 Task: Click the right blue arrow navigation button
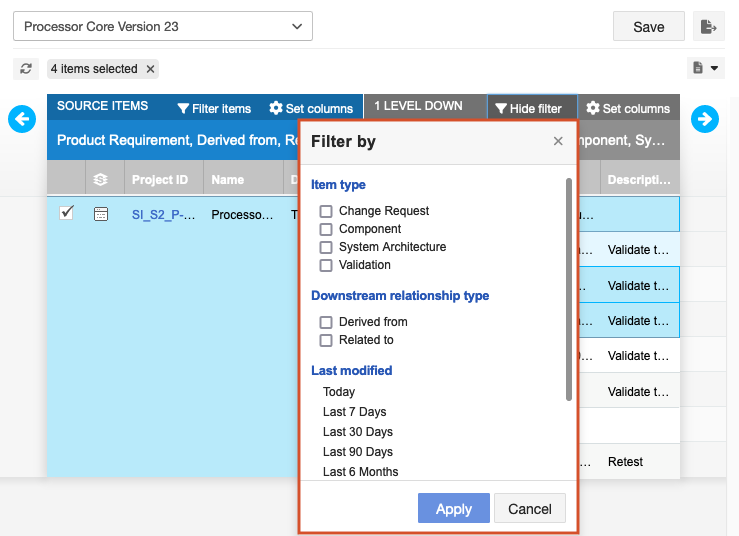coord(705,119)
